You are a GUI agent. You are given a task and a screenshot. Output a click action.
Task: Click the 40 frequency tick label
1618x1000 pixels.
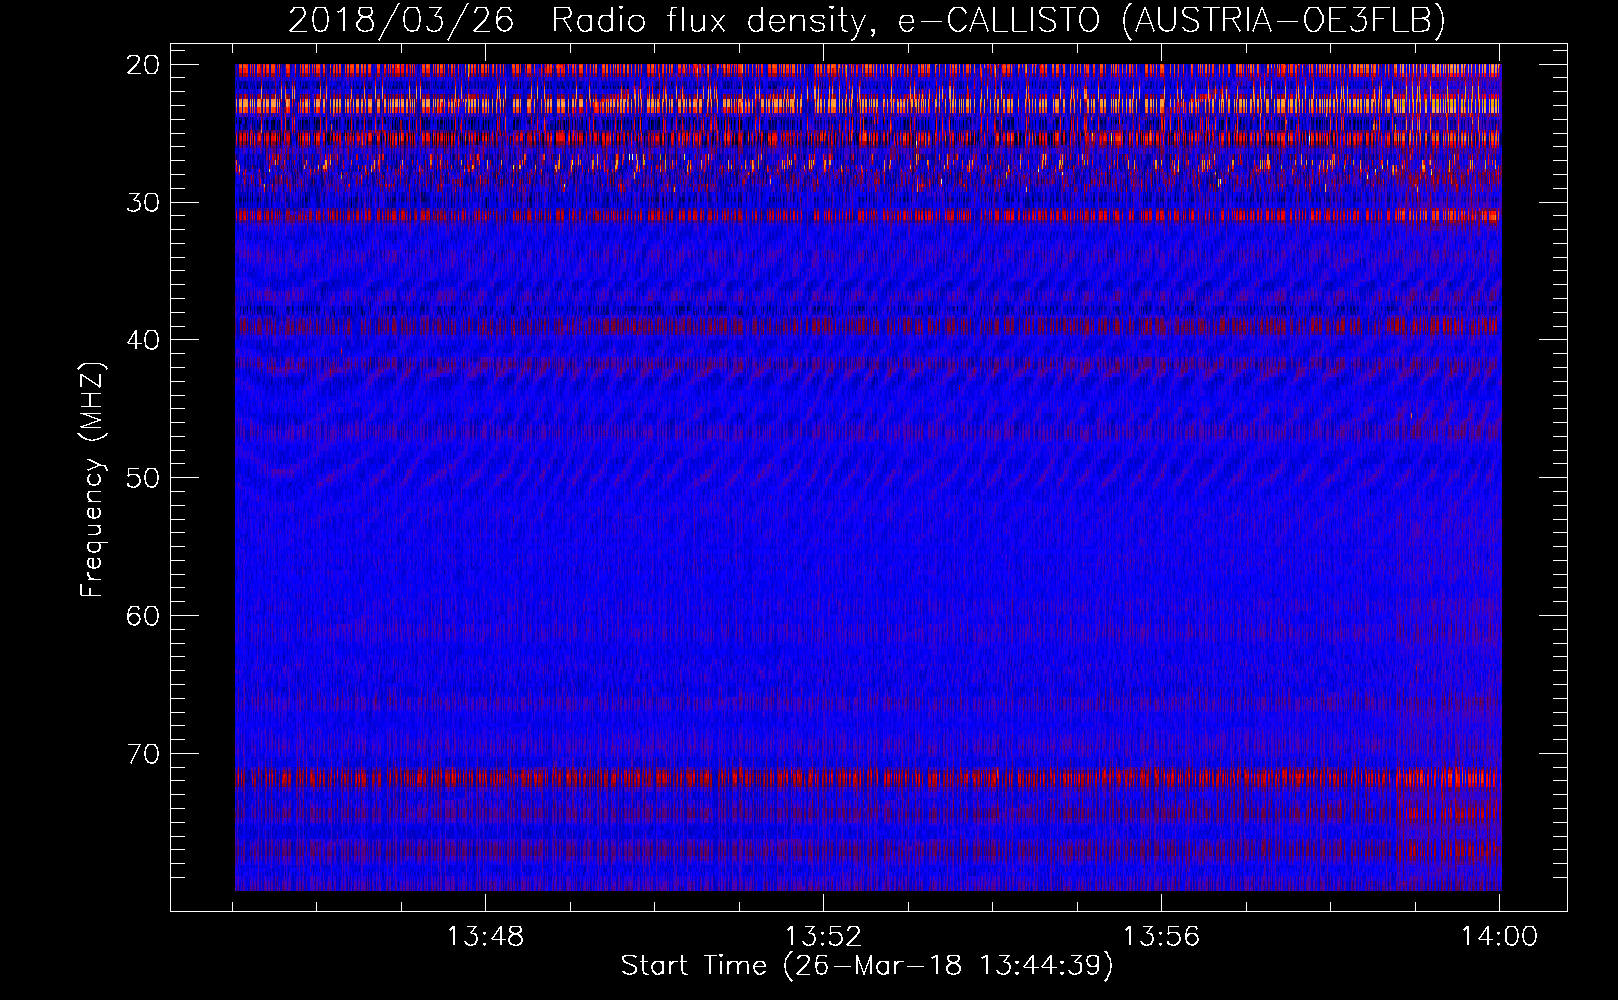(143, 340)
